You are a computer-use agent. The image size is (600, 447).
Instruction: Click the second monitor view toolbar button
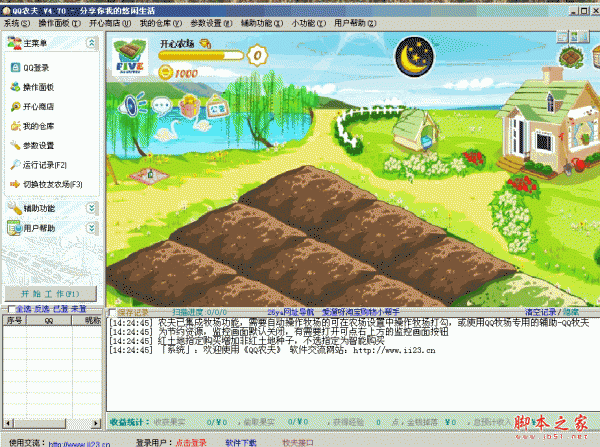(x=574, y=37)
